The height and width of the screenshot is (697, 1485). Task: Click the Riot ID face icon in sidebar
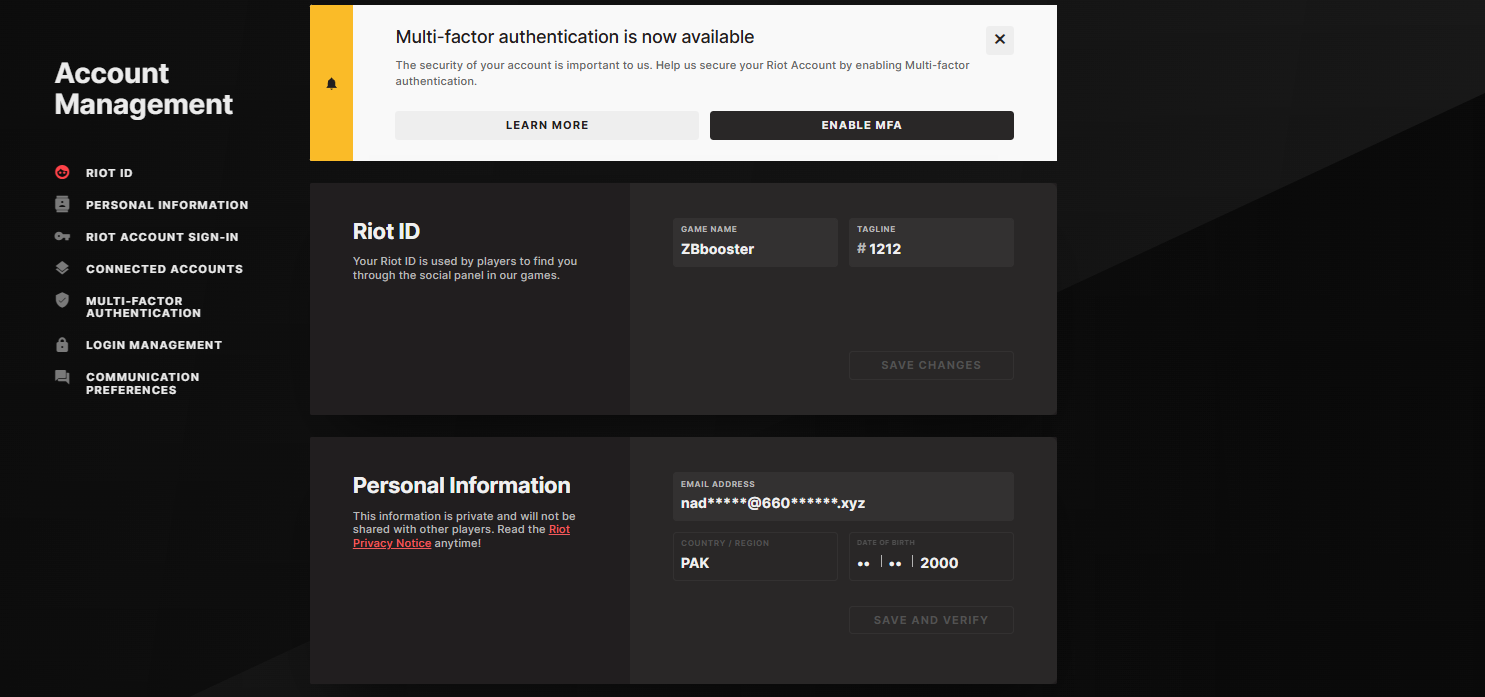pyautogui.click(x=62, y=172)
